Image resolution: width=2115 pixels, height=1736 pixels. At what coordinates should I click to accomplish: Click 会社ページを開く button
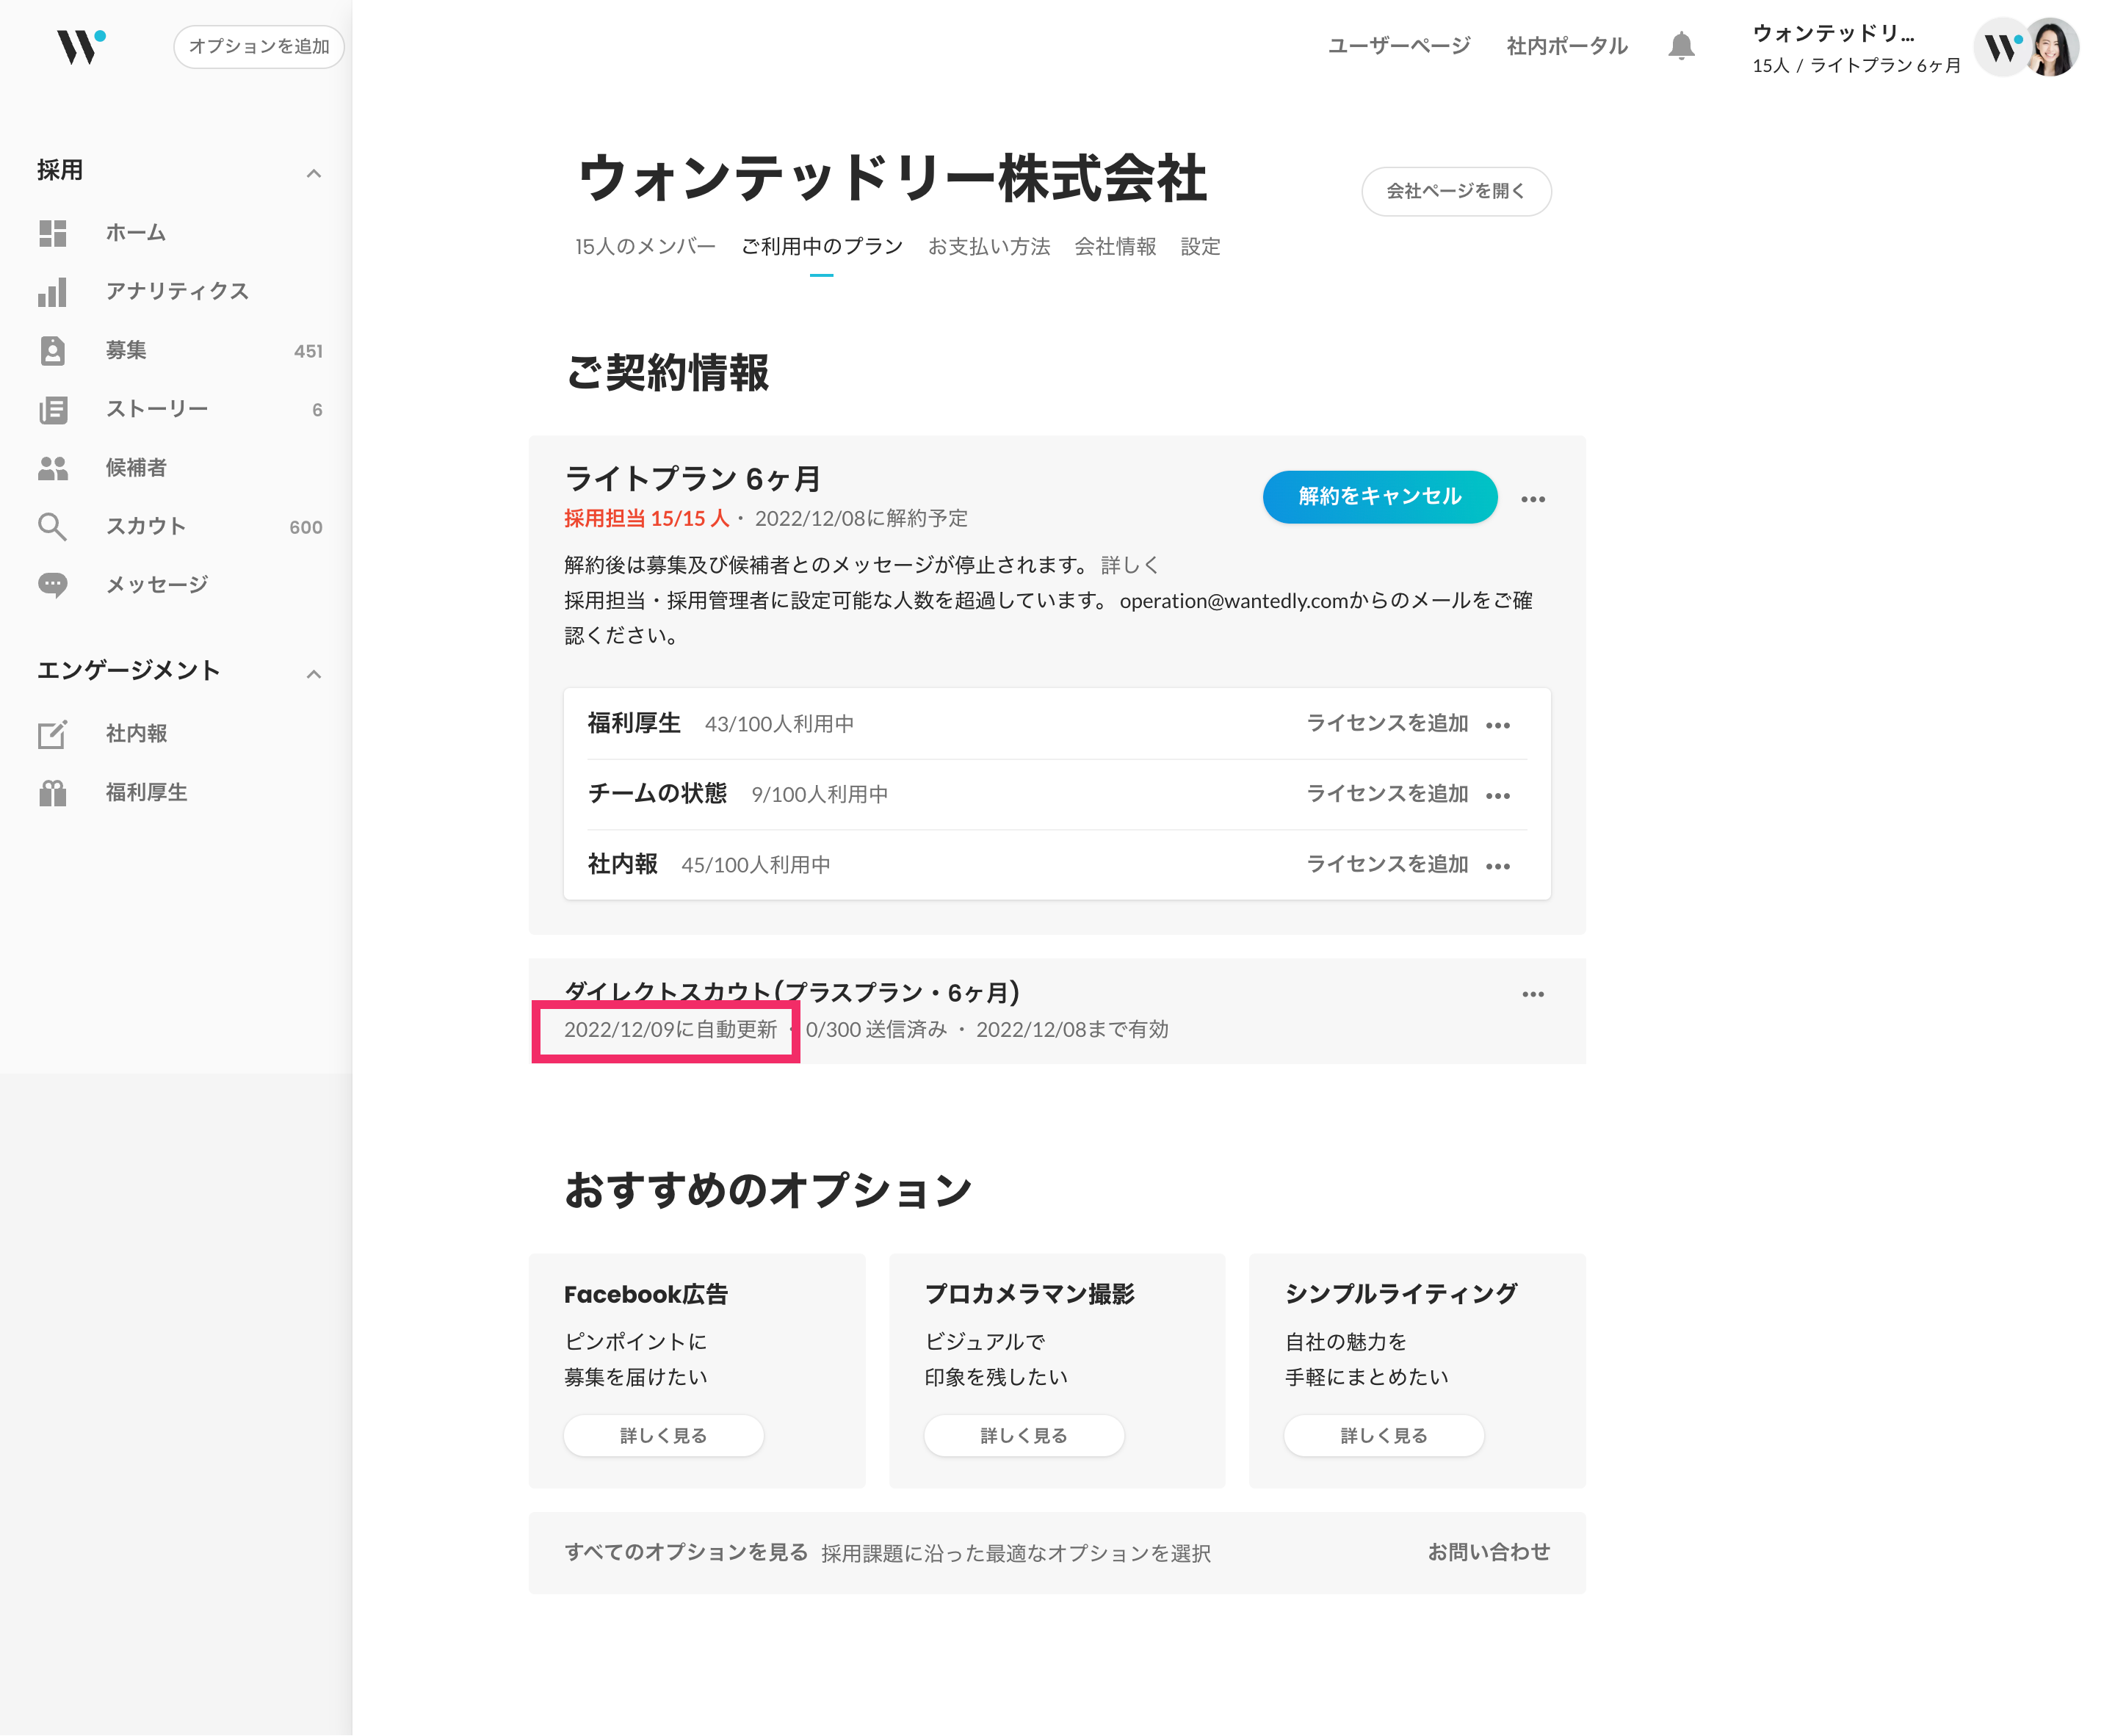tap(1455, 190)
